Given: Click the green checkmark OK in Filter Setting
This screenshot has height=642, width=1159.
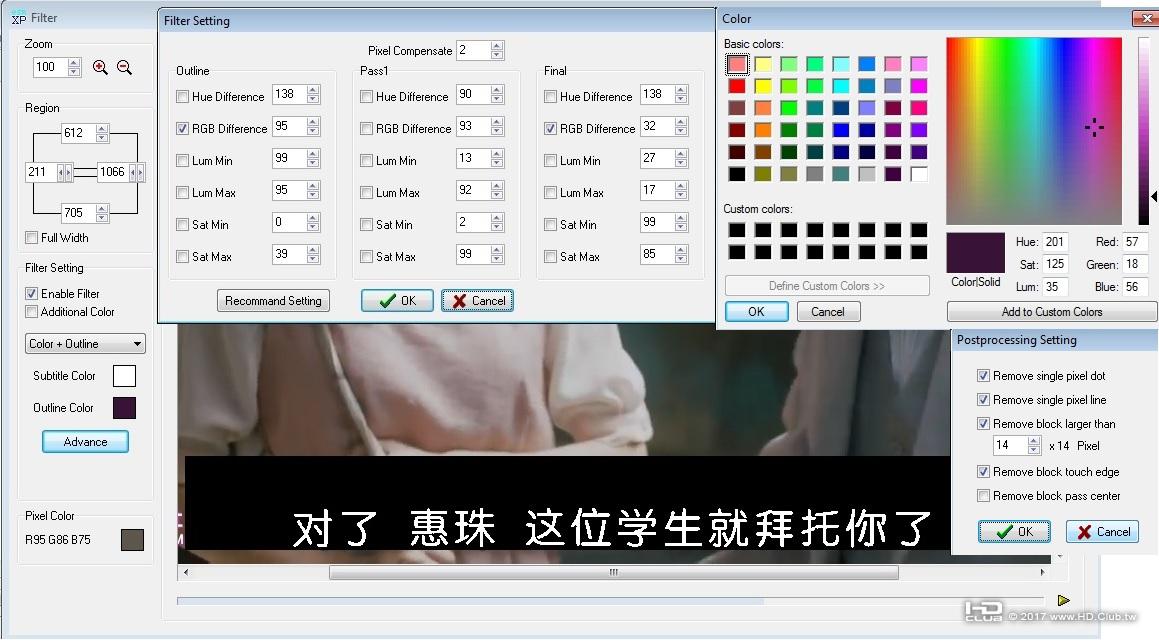Looking at the screenshot, I should click(x=396, y=300).
